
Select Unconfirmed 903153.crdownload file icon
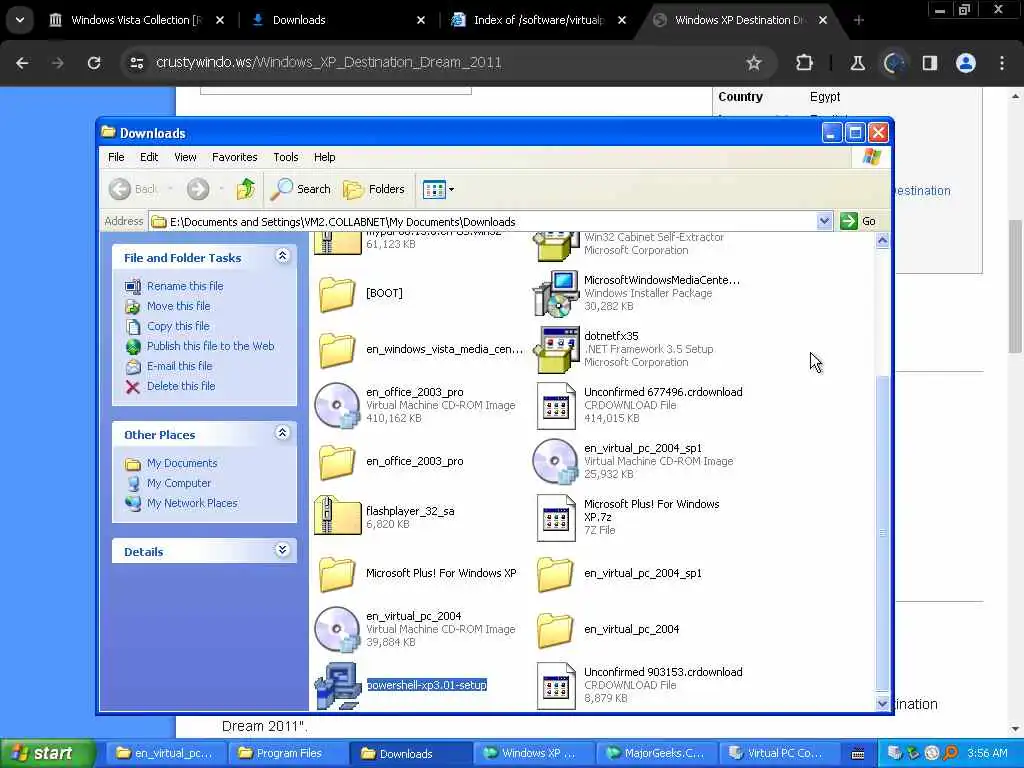click(x=556, y=686)
